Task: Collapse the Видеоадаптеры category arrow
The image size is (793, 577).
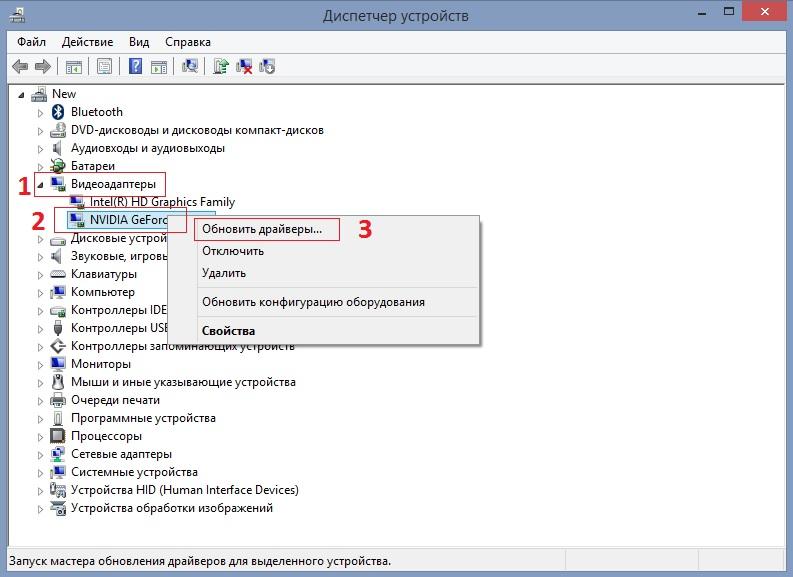Action: click(x=40, y=185)
